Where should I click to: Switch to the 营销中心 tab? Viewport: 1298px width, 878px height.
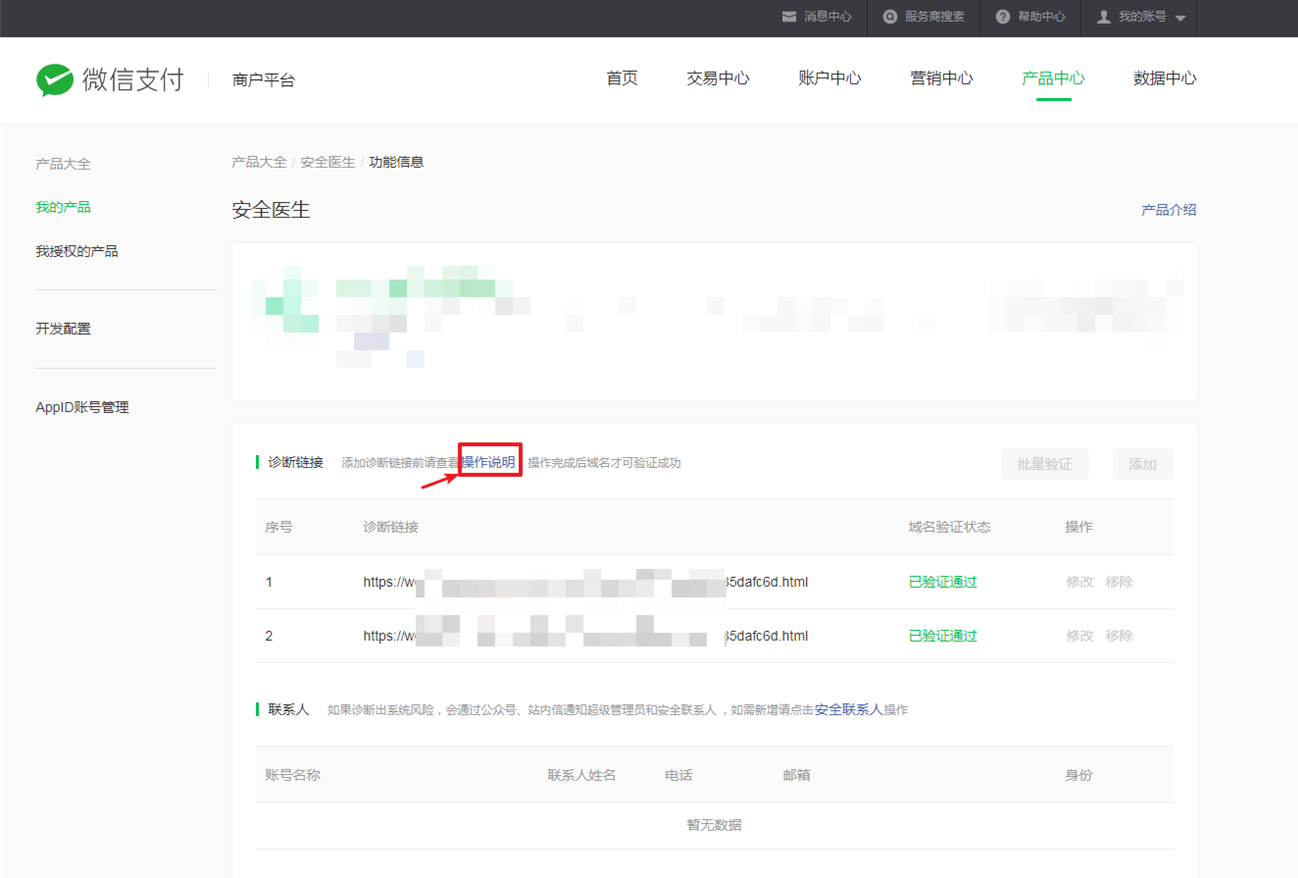click(x=942, y=78)
